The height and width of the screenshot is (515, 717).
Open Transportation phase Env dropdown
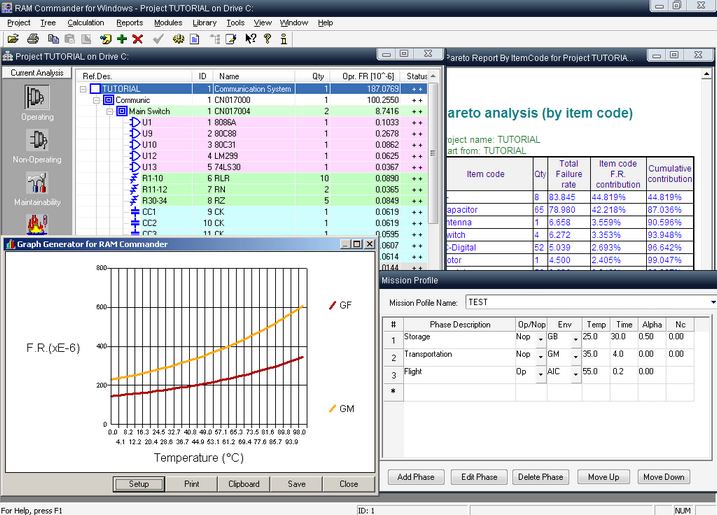click(576, 357)
